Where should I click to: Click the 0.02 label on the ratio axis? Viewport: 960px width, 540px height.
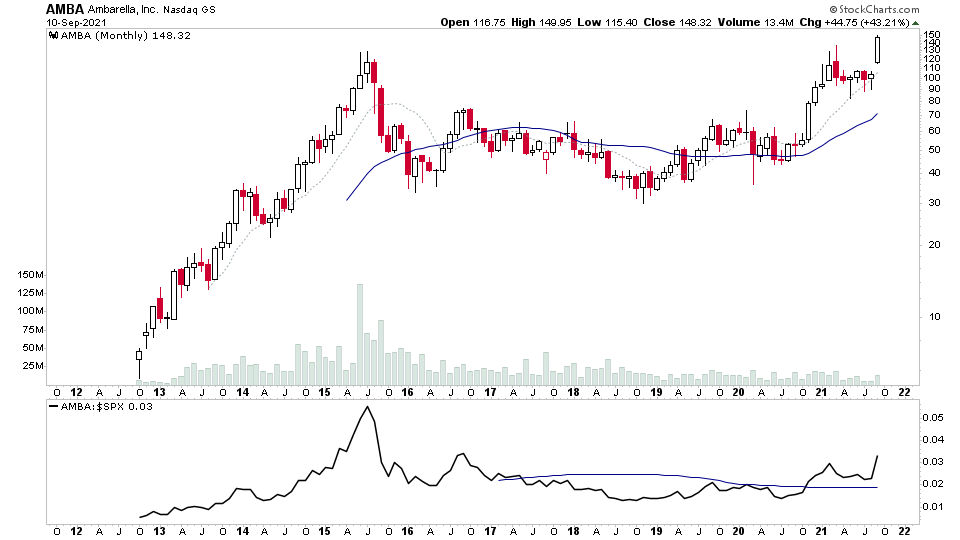(933, 484)
